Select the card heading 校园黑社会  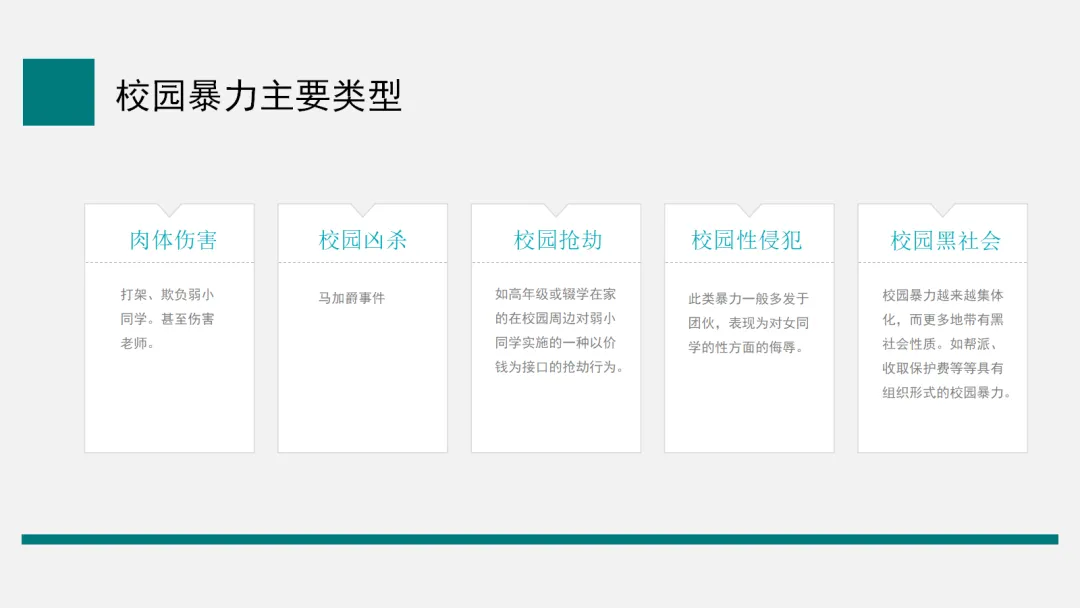click(x=946, y=240)
